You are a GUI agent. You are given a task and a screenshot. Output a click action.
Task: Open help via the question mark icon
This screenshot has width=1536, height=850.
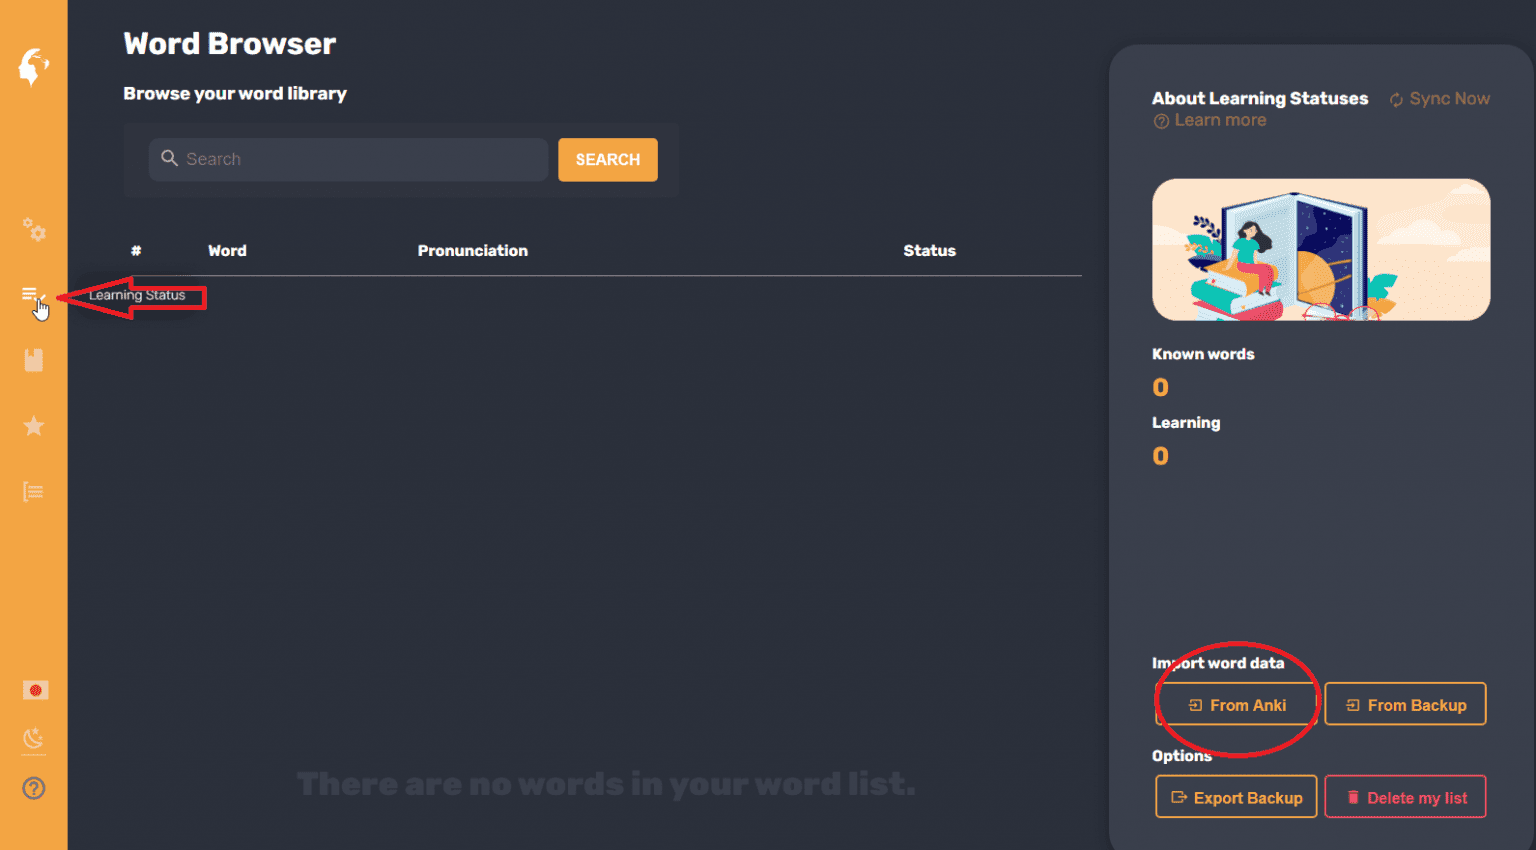[x=33, y=788]
